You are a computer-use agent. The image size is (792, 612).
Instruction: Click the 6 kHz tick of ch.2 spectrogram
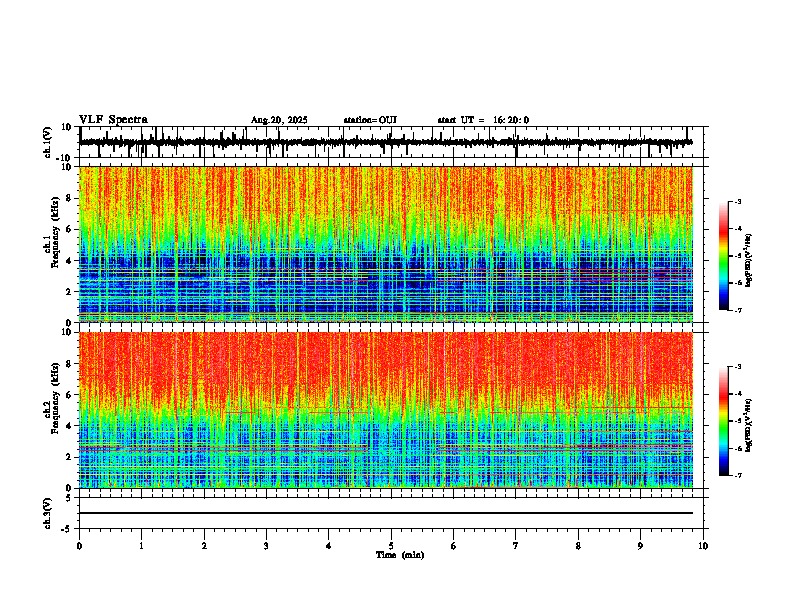click(70, 394)
